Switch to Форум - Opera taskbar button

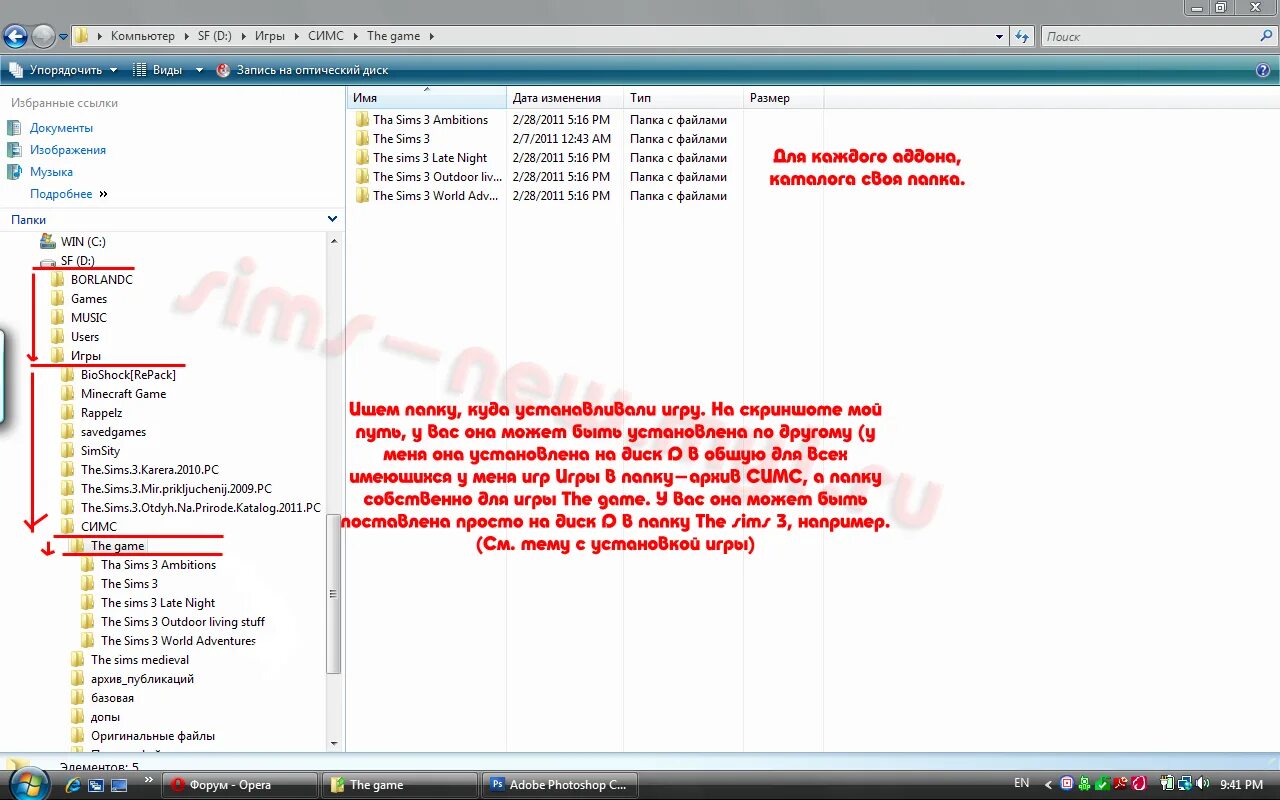(x=240, y=785)
